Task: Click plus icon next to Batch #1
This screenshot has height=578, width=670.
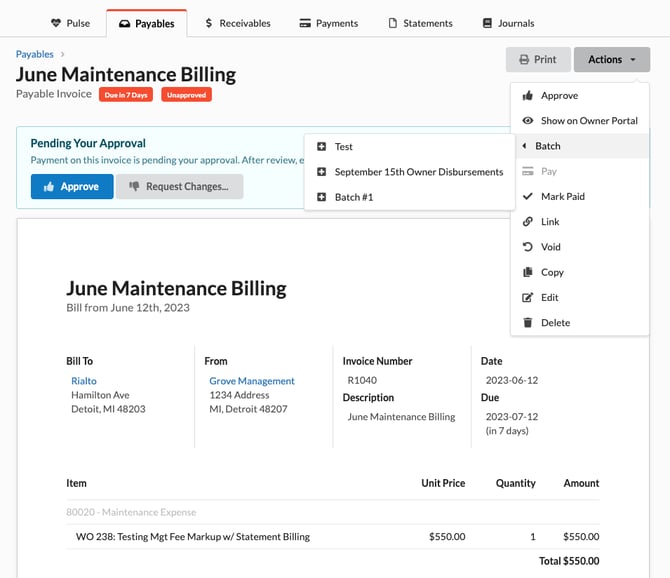Action: pos(321,198)
